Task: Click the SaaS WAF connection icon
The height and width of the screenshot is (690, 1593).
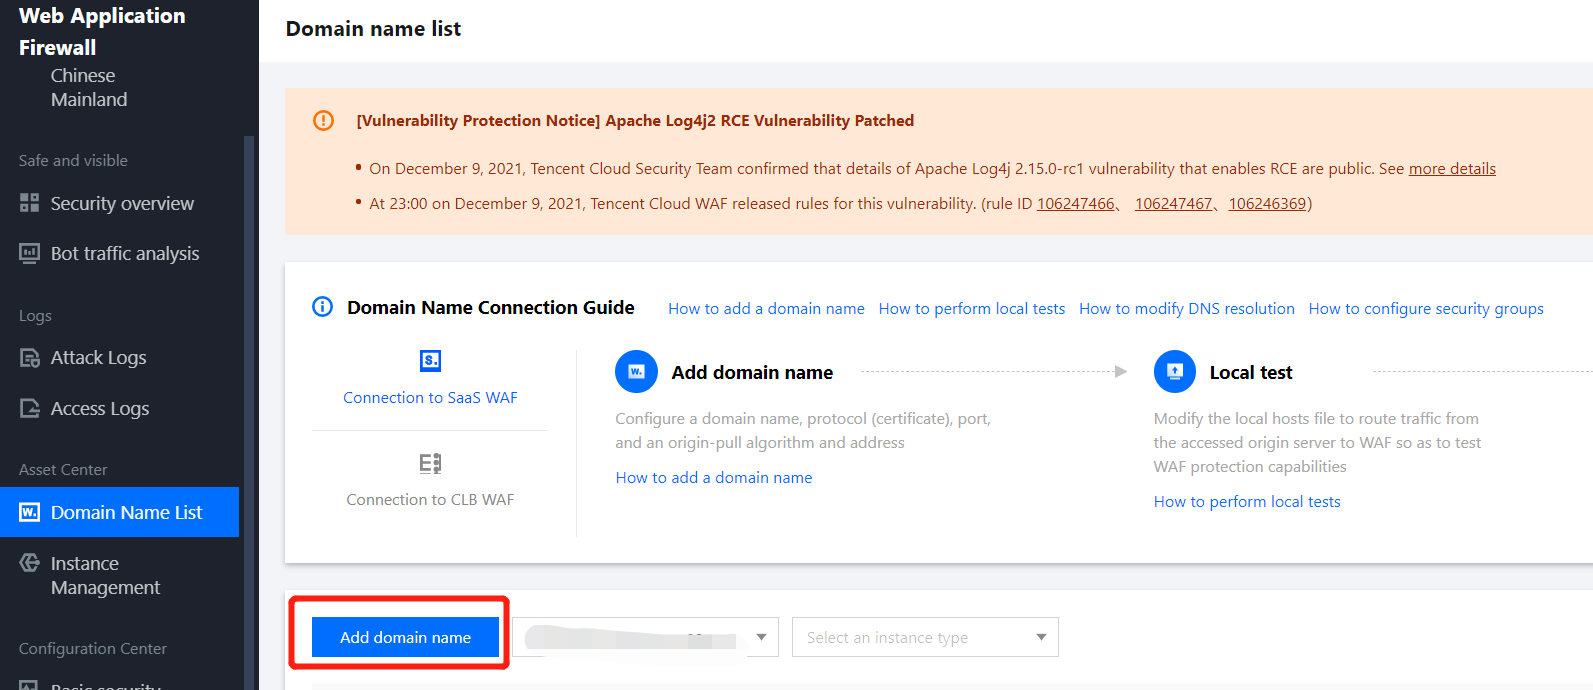Action: tap(430, 360)
